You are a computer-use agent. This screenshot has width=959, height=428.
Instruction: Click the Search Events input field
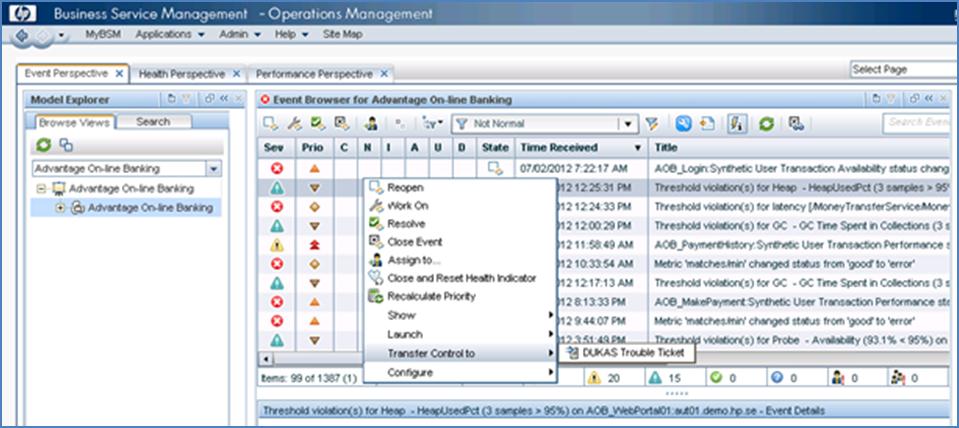pyautogui.click(x=918, y=122)
